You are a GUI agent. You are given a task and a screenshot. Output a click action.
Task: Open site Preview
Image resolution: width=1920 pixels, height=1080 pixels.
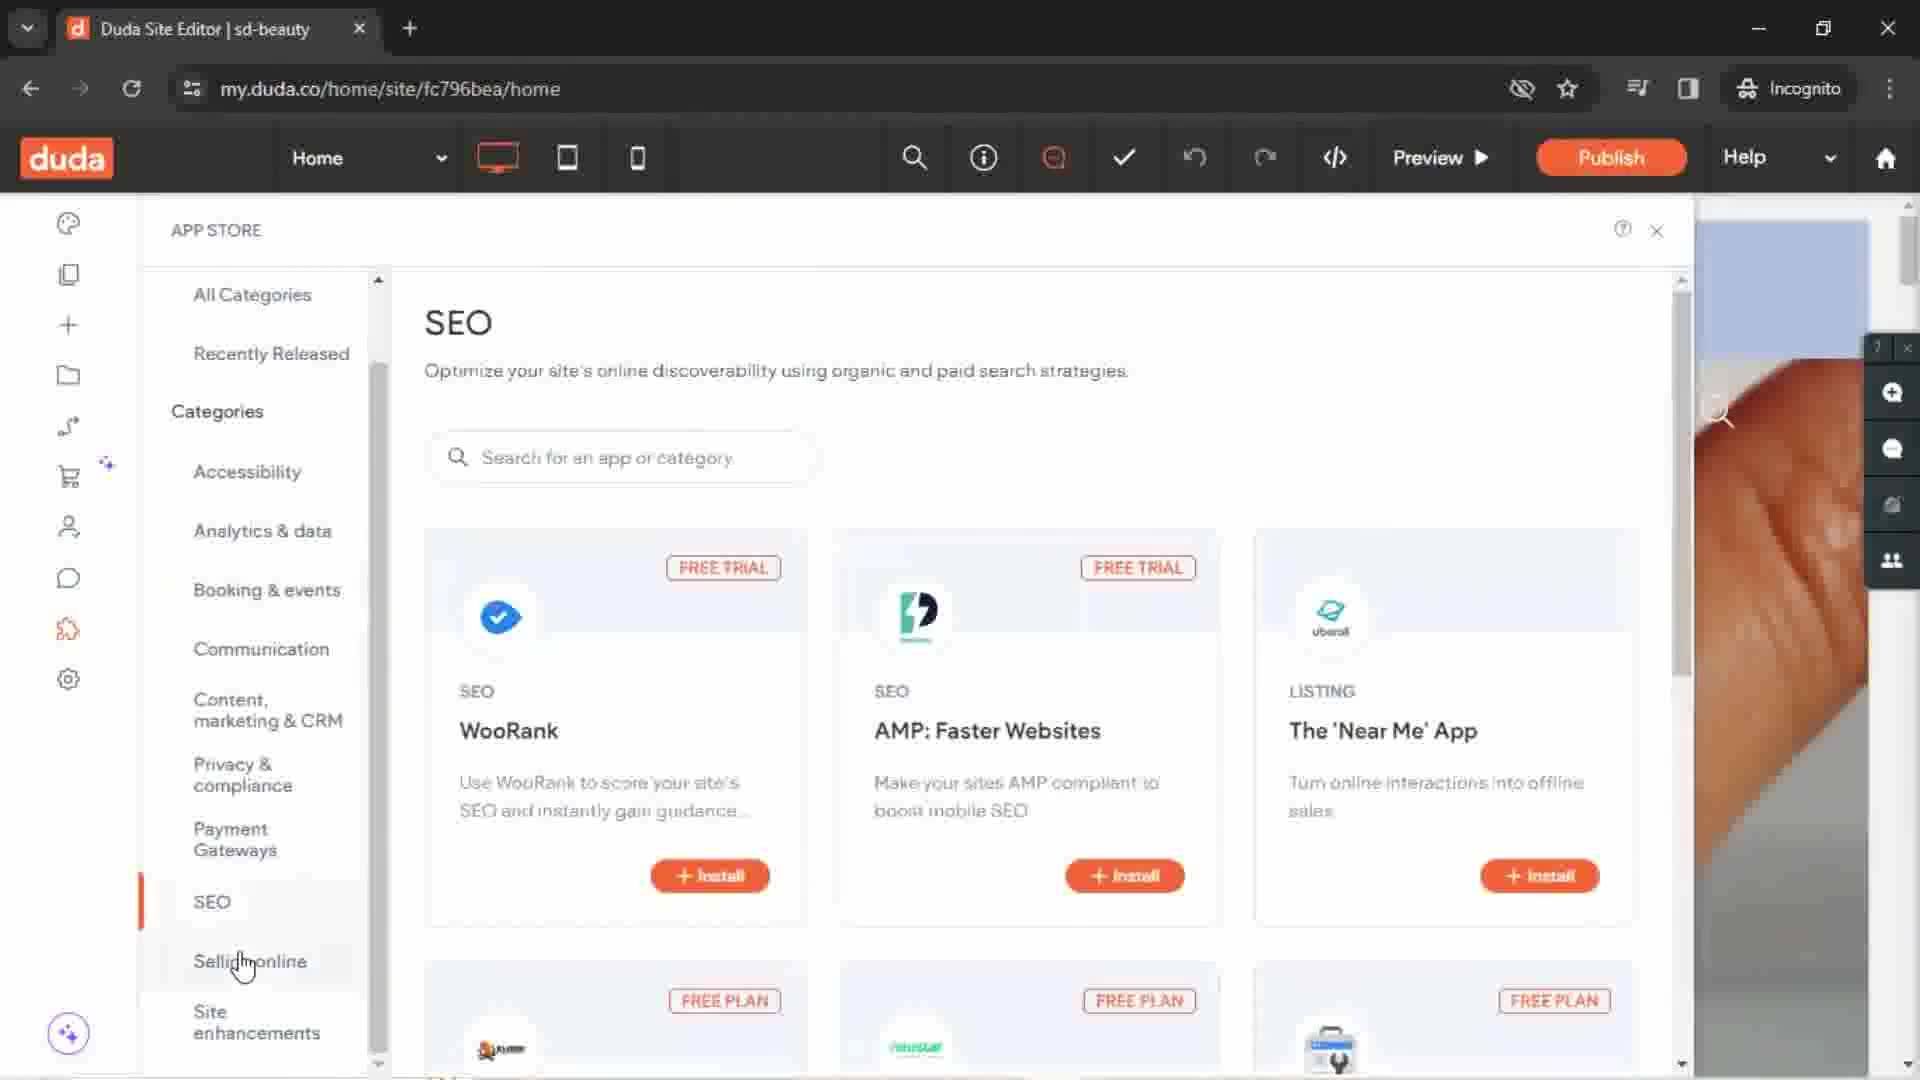[1441, 158]
